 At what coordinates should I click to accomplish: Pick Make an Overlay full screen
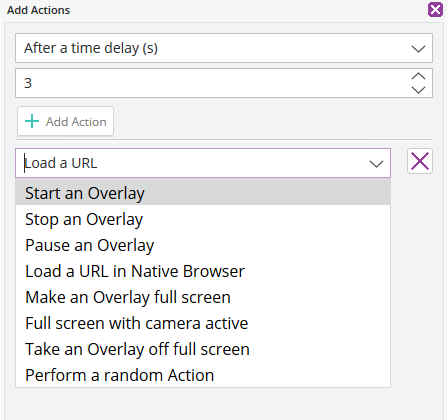coord(203,297)
